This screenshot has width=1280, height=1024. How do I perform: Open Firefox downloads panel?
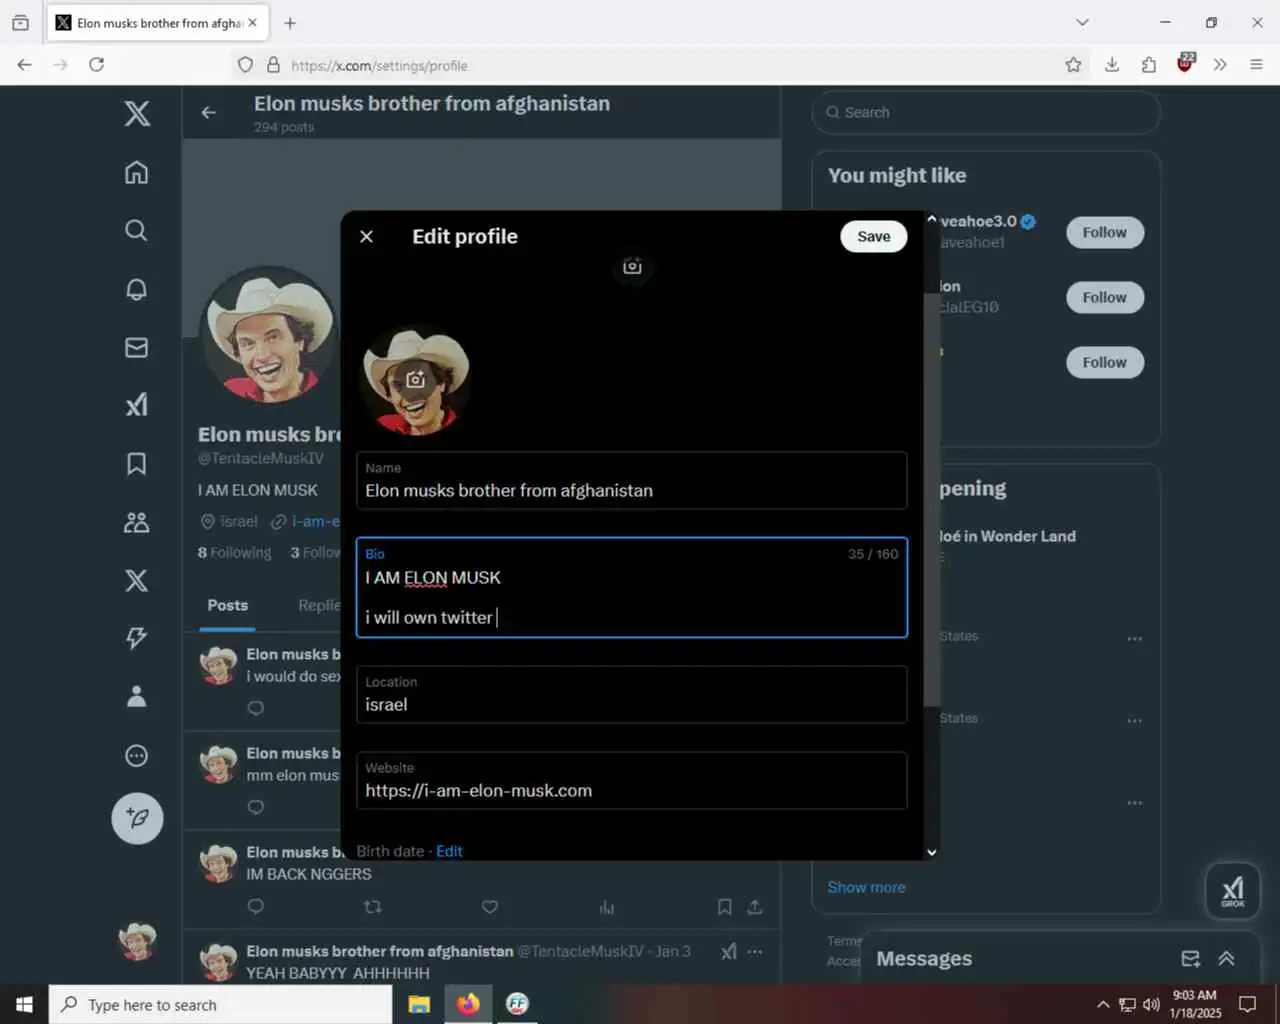tap(1112, 65)
